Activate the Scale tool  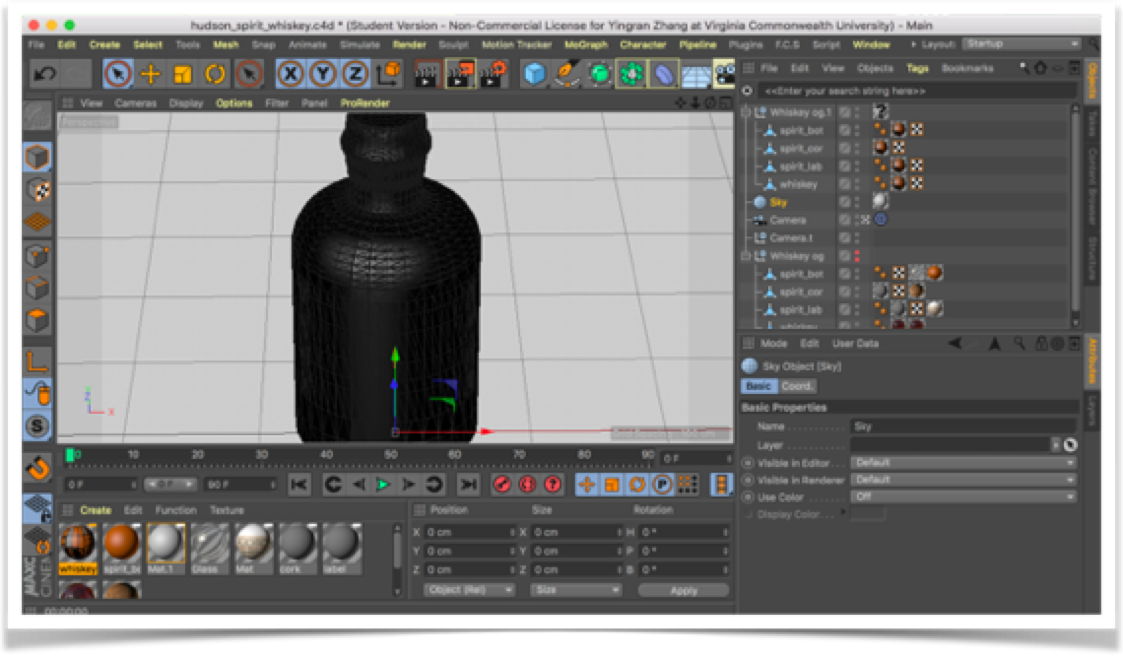click(x=183, y=74)
